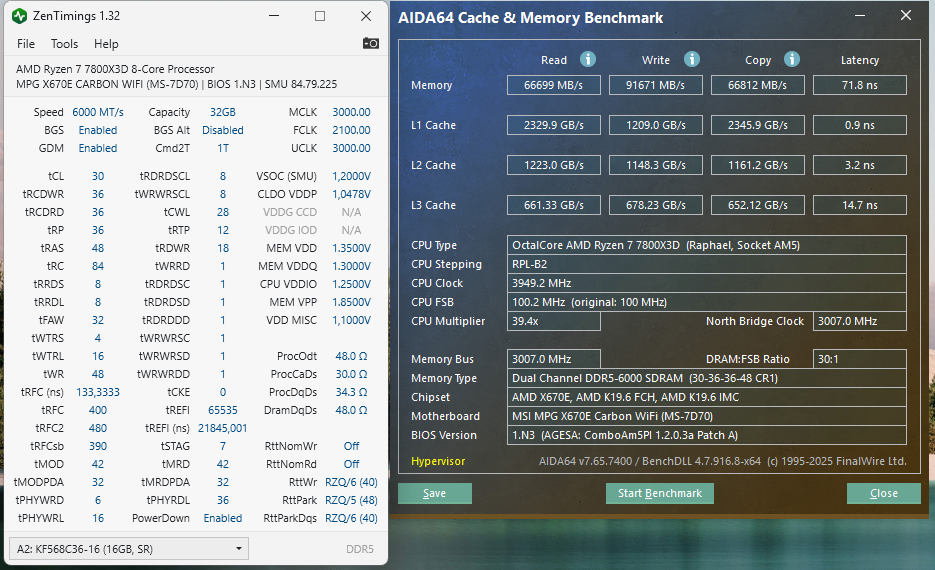
Task: Click the North Bridge Clock value 3007.0 MHz
Action: click(859, 321)
